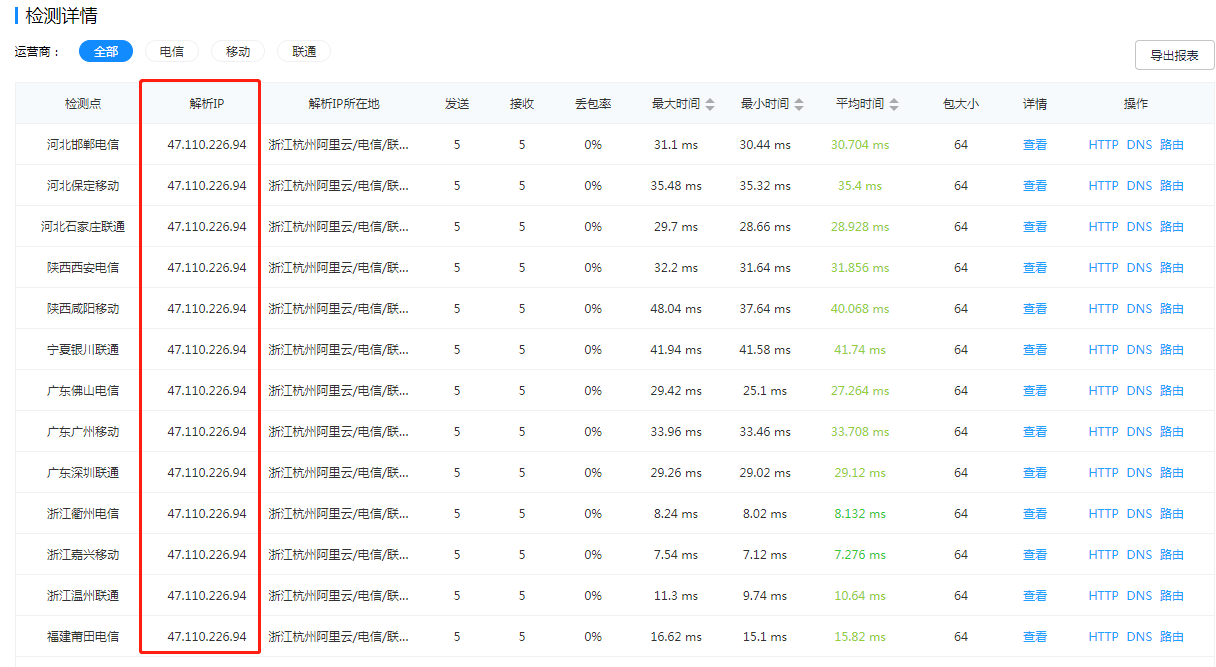This screenshot has height=667, width=1216.
Task: Sort by 平均时间 column arrows
Action: click(894, 104)
